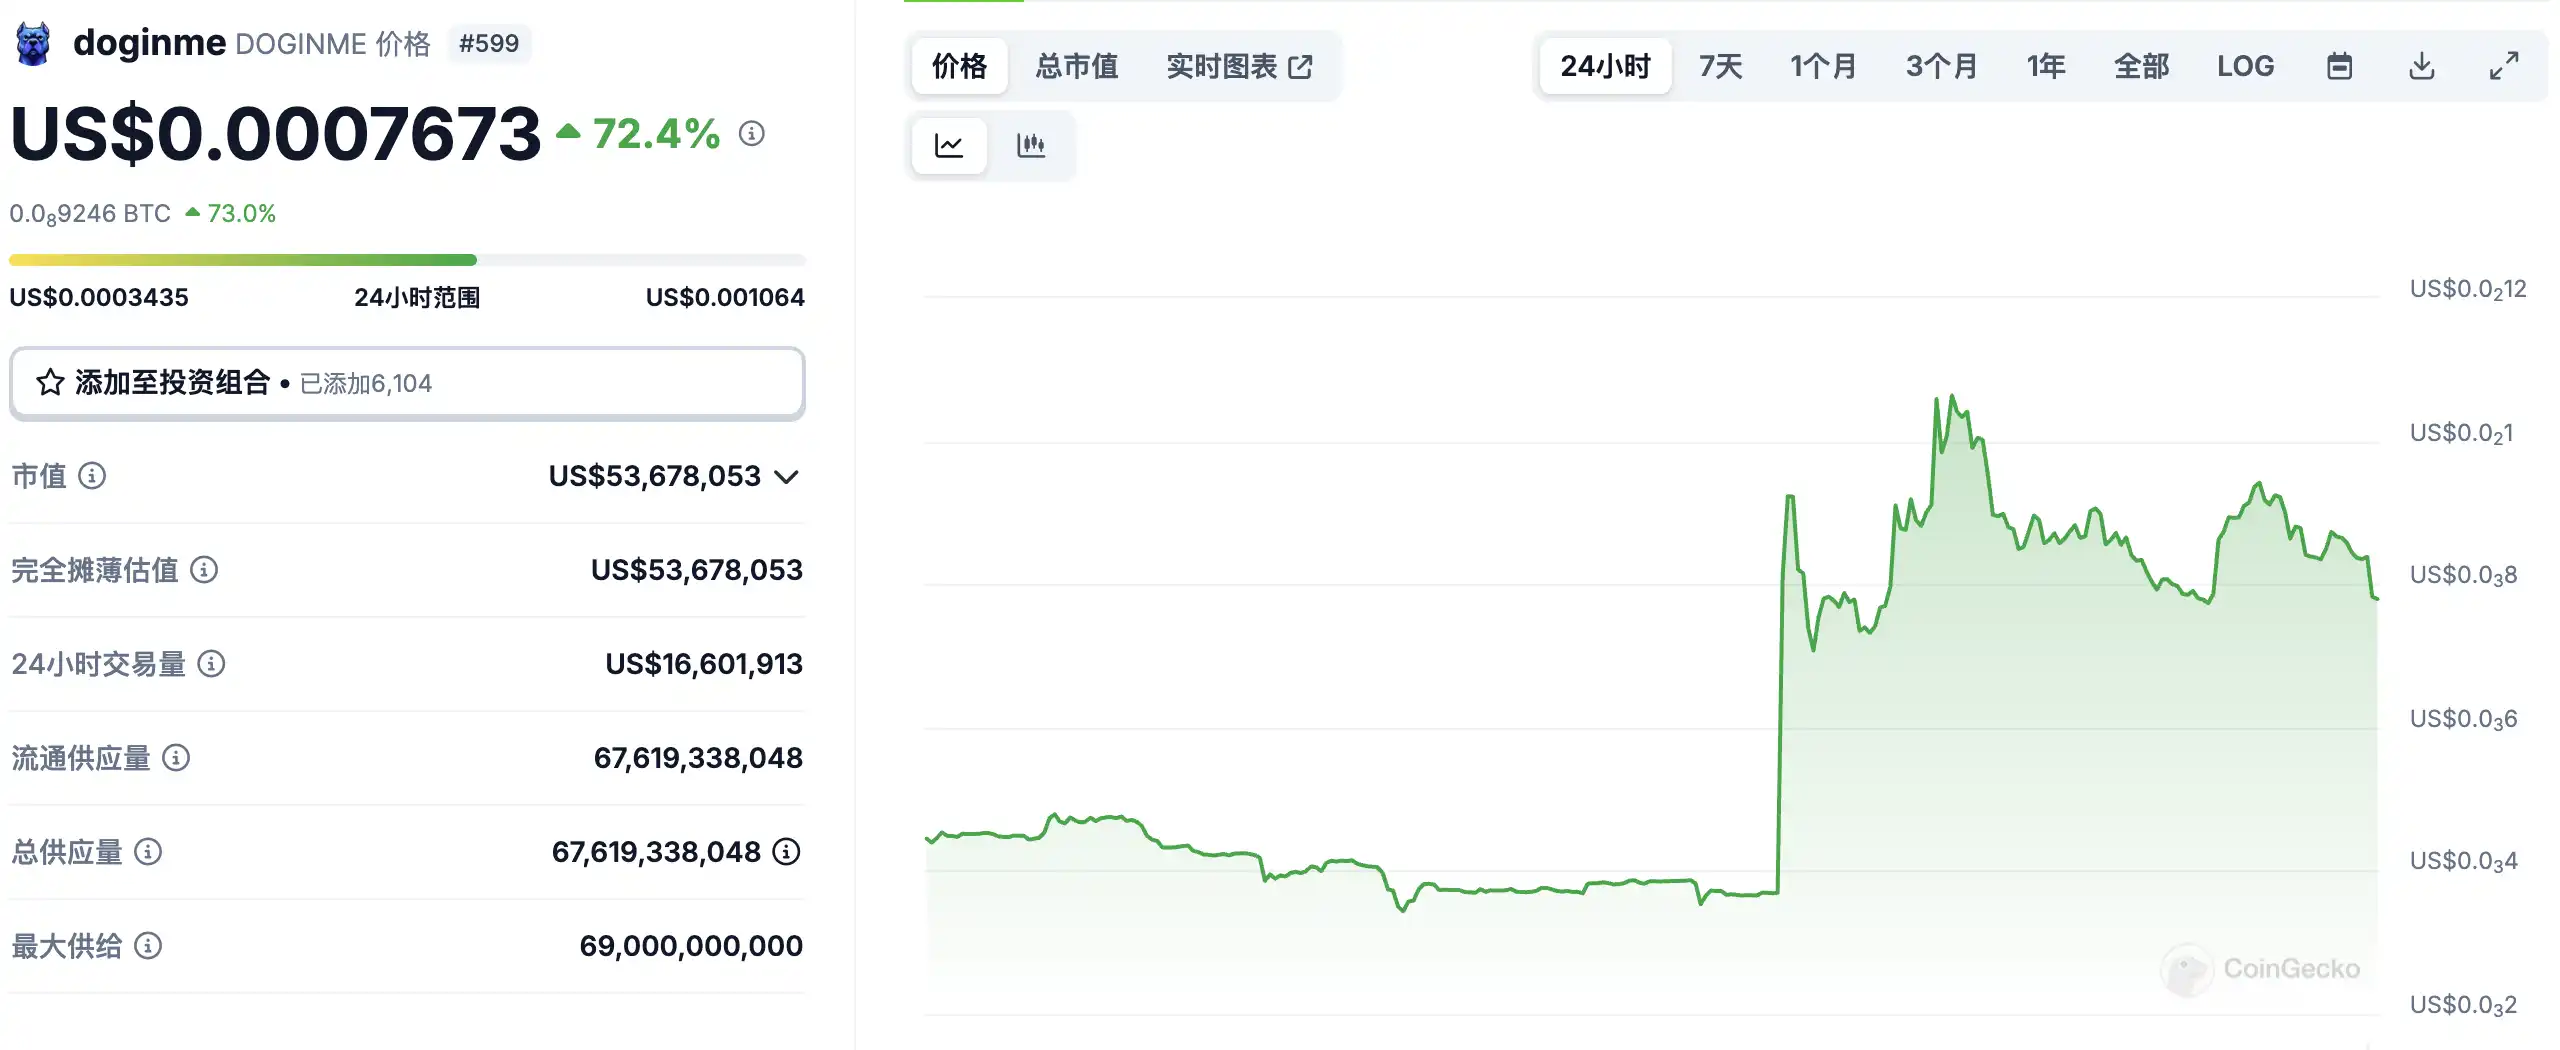The image size is (2560, 1050).
Task: Show info about 市值 market cap
Action: (x=92, y=476)
